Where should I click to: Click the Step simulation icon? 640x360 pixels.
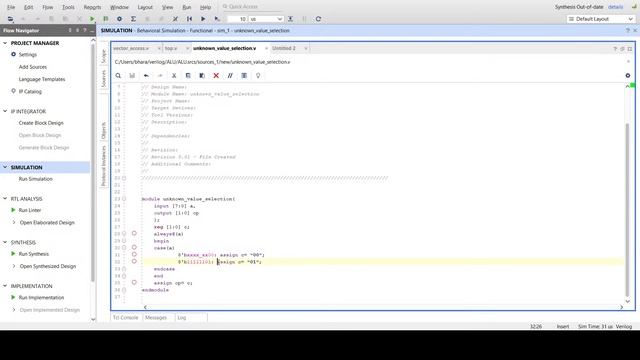(290, 19)
